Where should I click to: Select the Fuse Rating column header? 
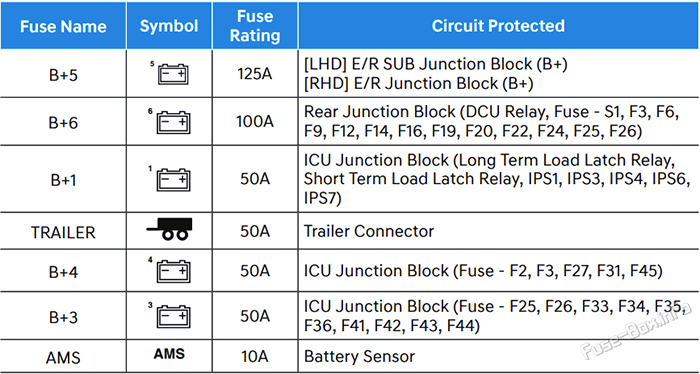click(x=255, y=26)
